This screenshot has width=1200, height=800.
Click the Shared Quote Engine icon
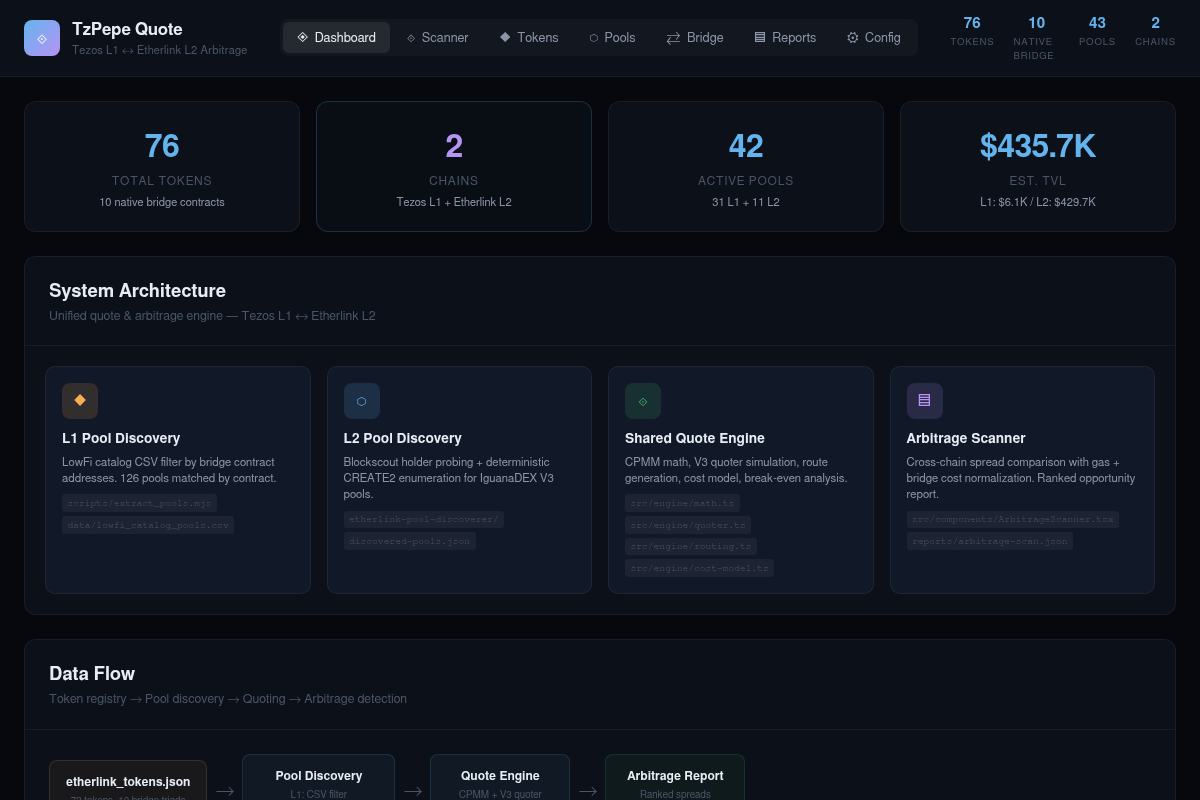pyautogui.click(x=643, y=401)
